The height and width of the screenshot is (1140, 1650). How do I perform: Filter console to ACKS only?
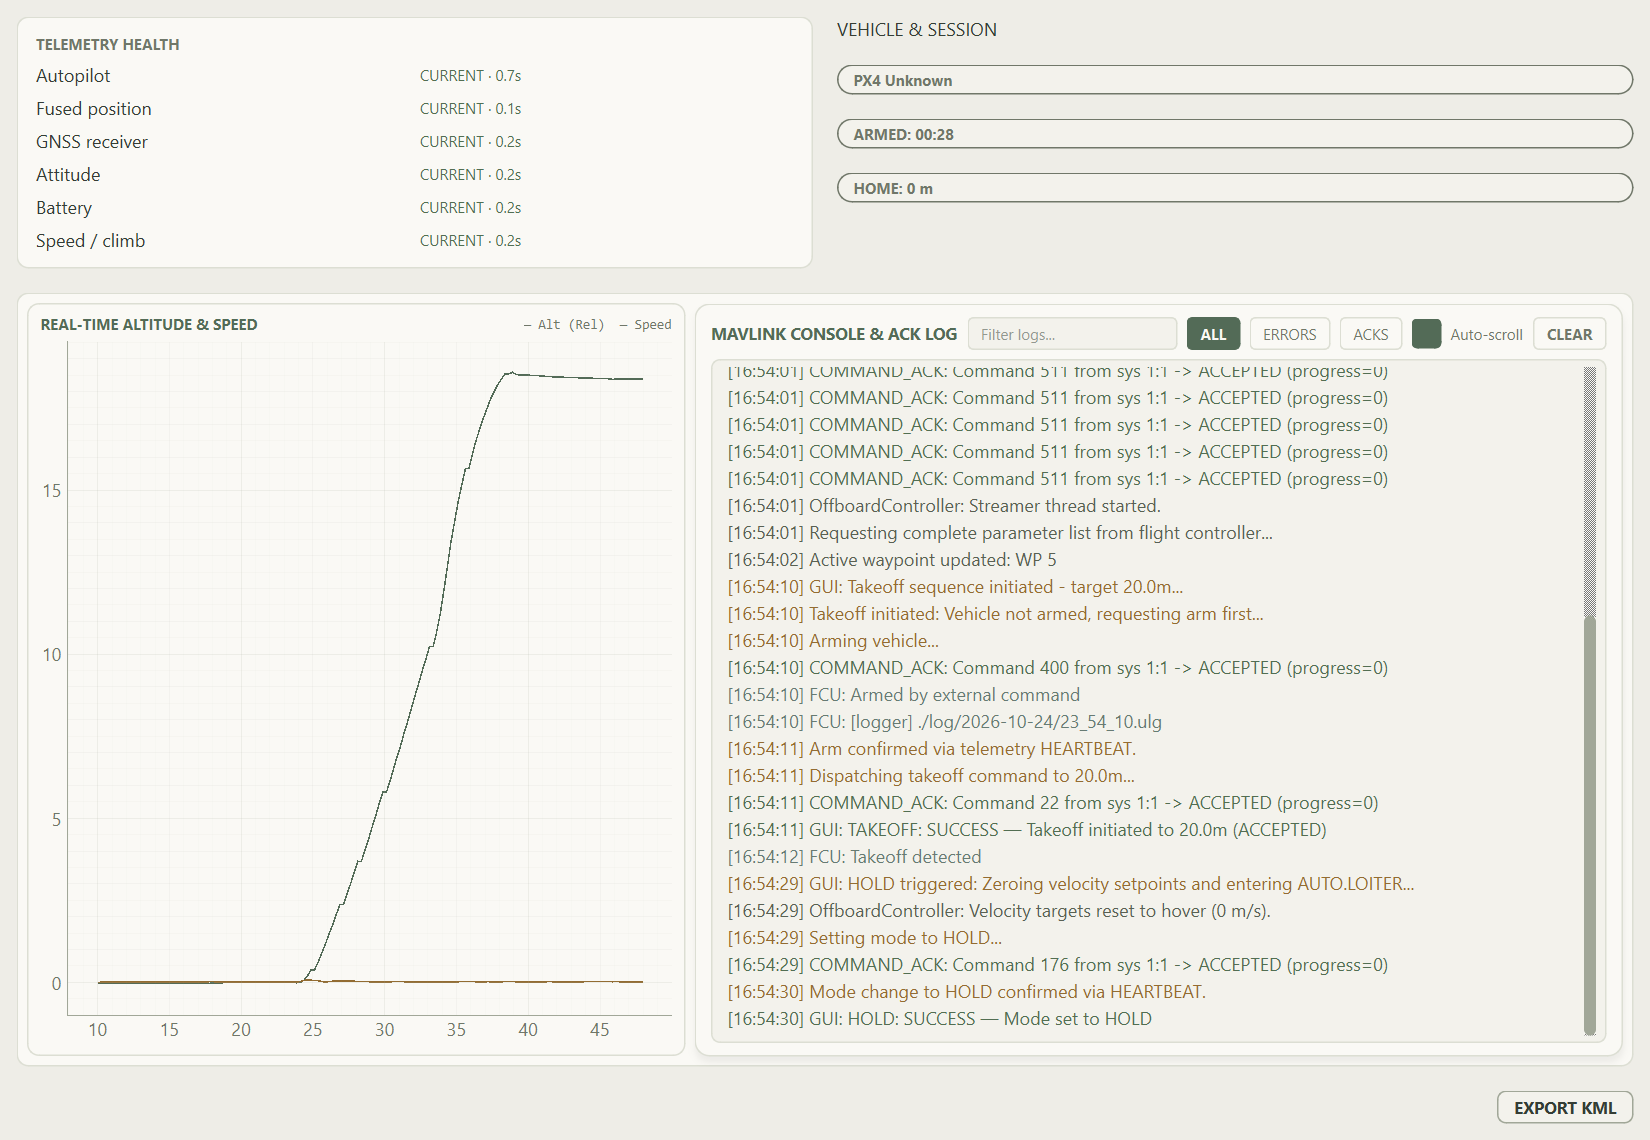1370,334
